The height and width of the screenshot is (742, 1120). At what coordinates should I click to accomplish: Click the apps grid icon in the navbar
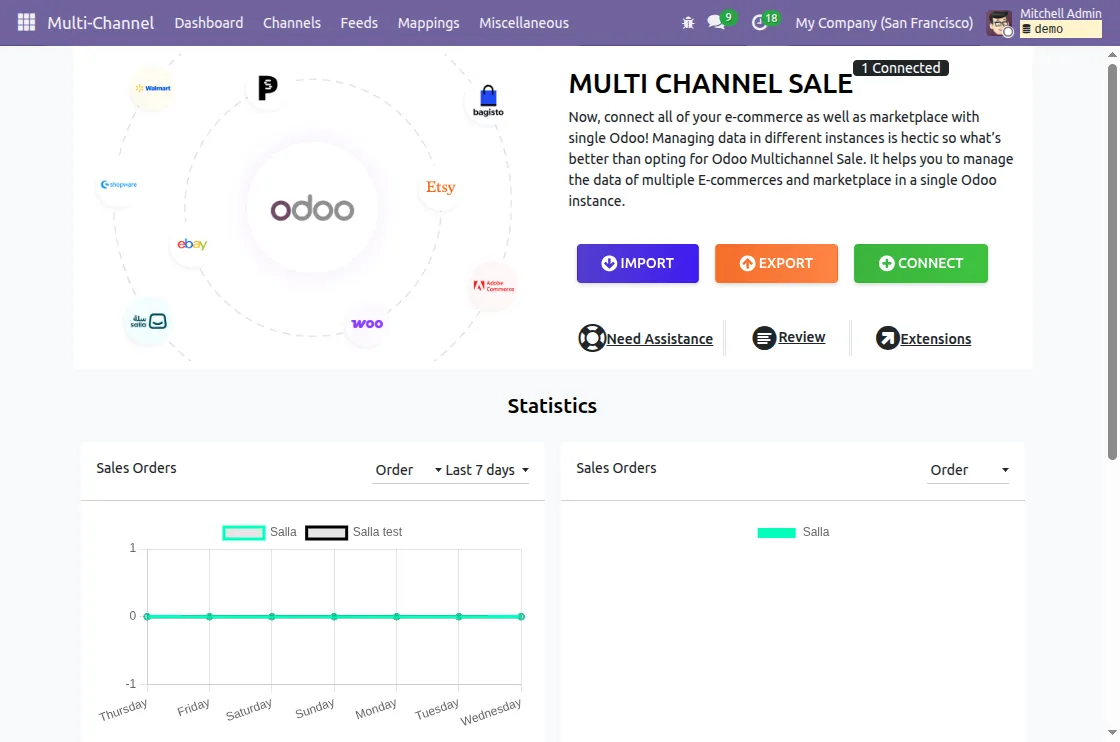click(25, 22)
